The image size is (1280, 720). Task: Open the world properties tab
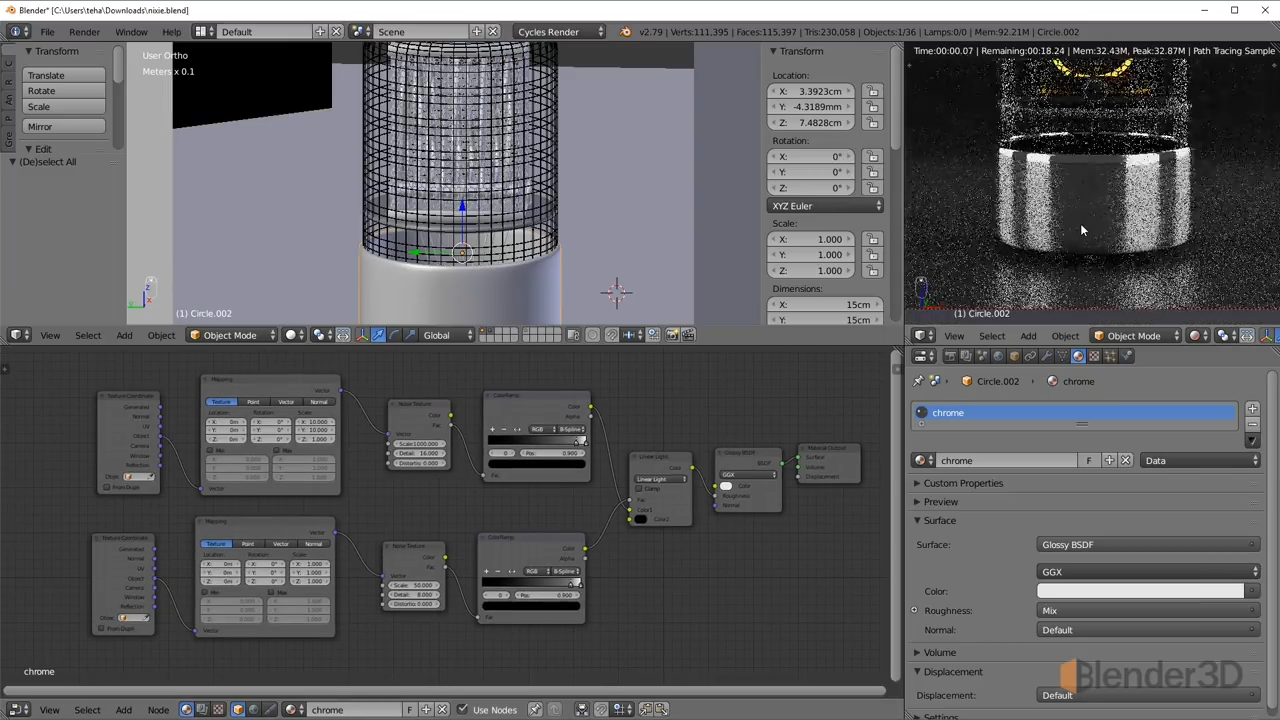coord(998,356)
